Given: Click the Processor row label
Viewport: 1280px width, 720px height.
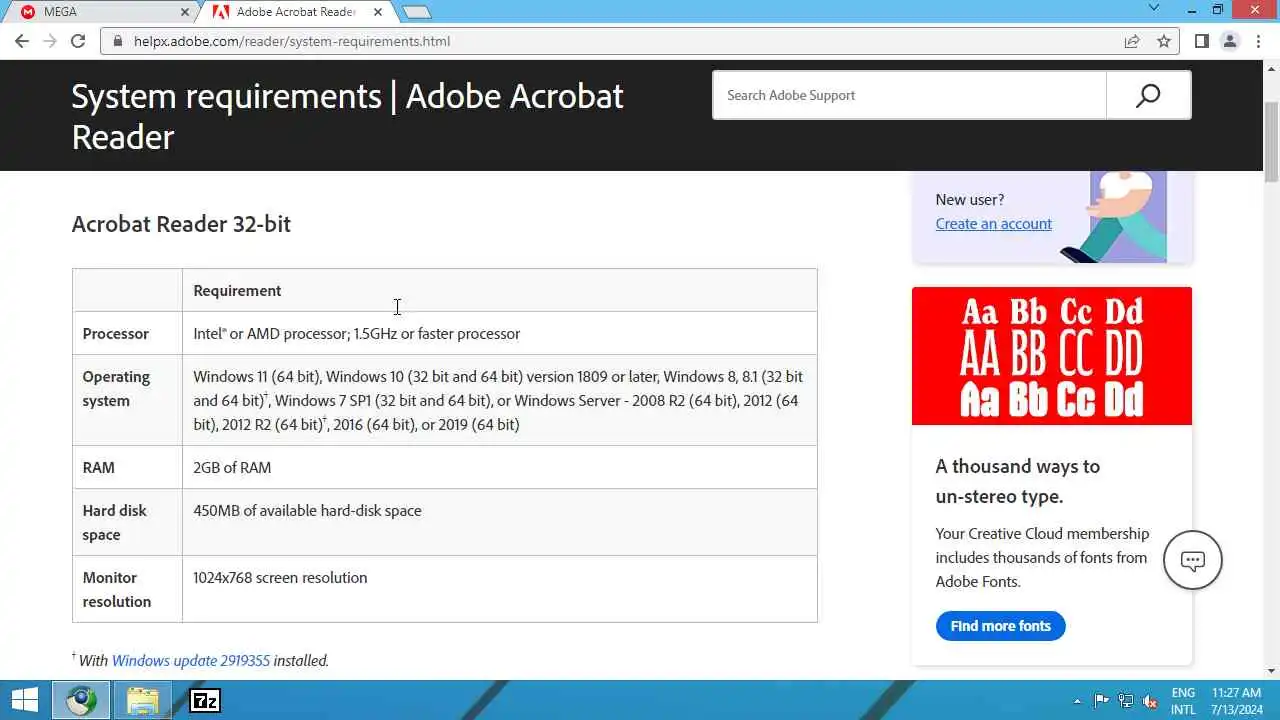Looking at the screenshot, I should [116, 333].
